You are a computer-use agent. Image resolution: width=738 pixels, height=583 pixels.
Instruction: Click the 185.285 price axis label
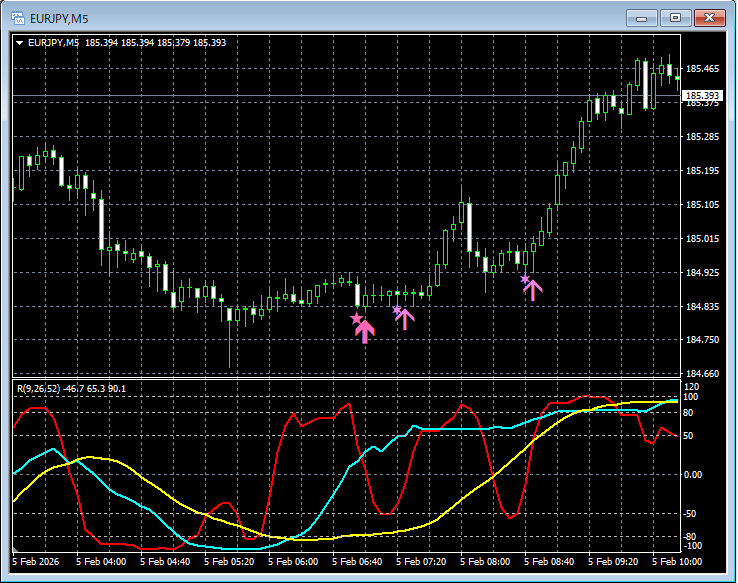pos(702,137)
